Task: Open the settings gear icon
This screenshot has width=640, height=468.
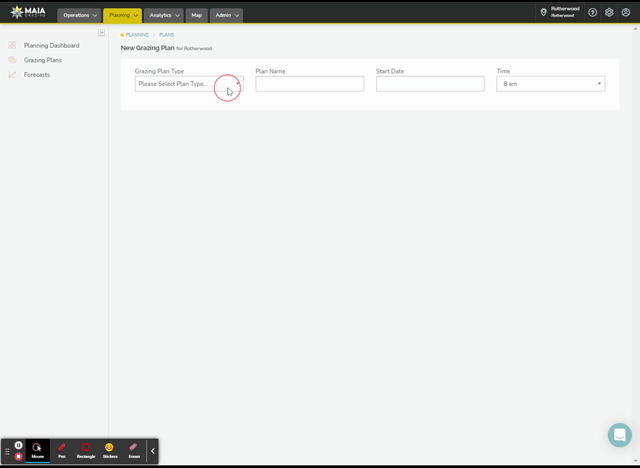Action: 609,13
